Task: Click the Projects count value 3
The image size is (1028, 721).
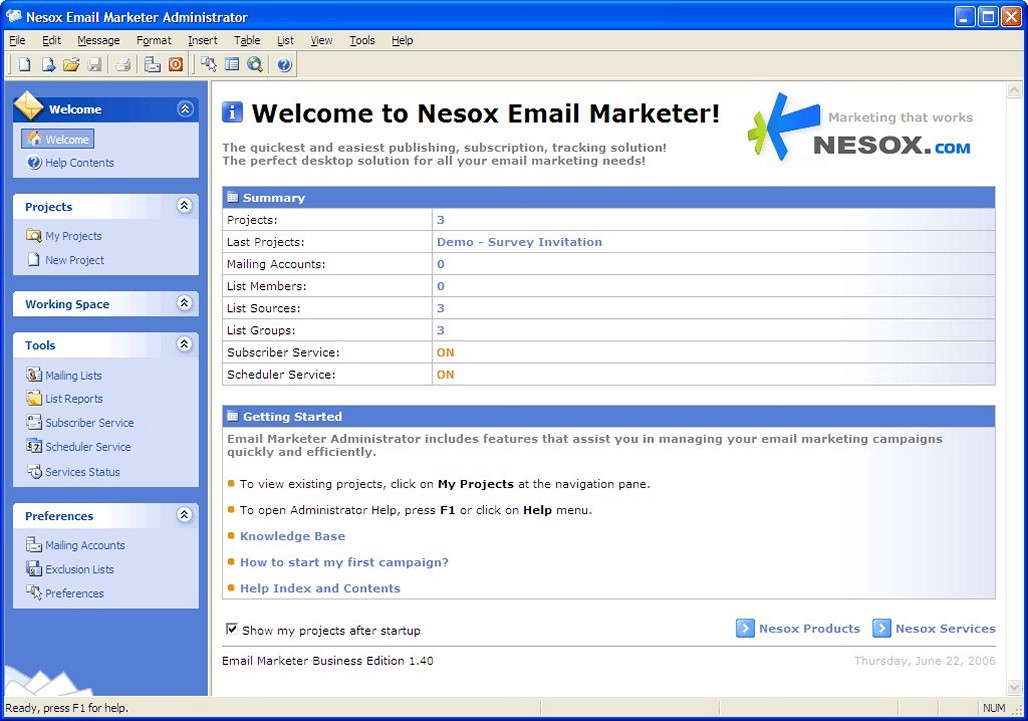Action: pyautogui.click(x=441, y=220)
